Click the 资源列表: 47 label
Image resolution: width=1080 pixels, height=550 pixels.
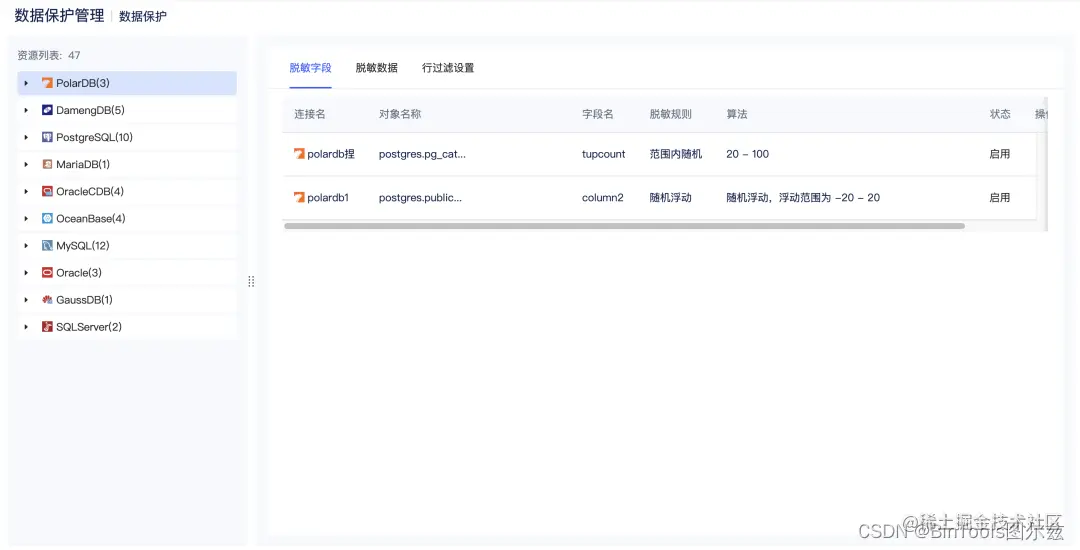click(x=48, y=55)
